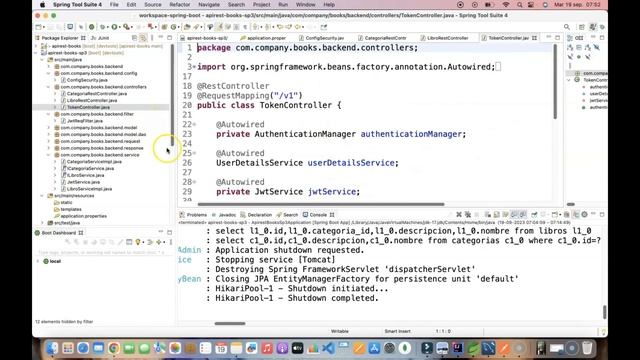Click the Apple menu icon
The width and height of the screenshot is (640, 360).
(42, 4)
